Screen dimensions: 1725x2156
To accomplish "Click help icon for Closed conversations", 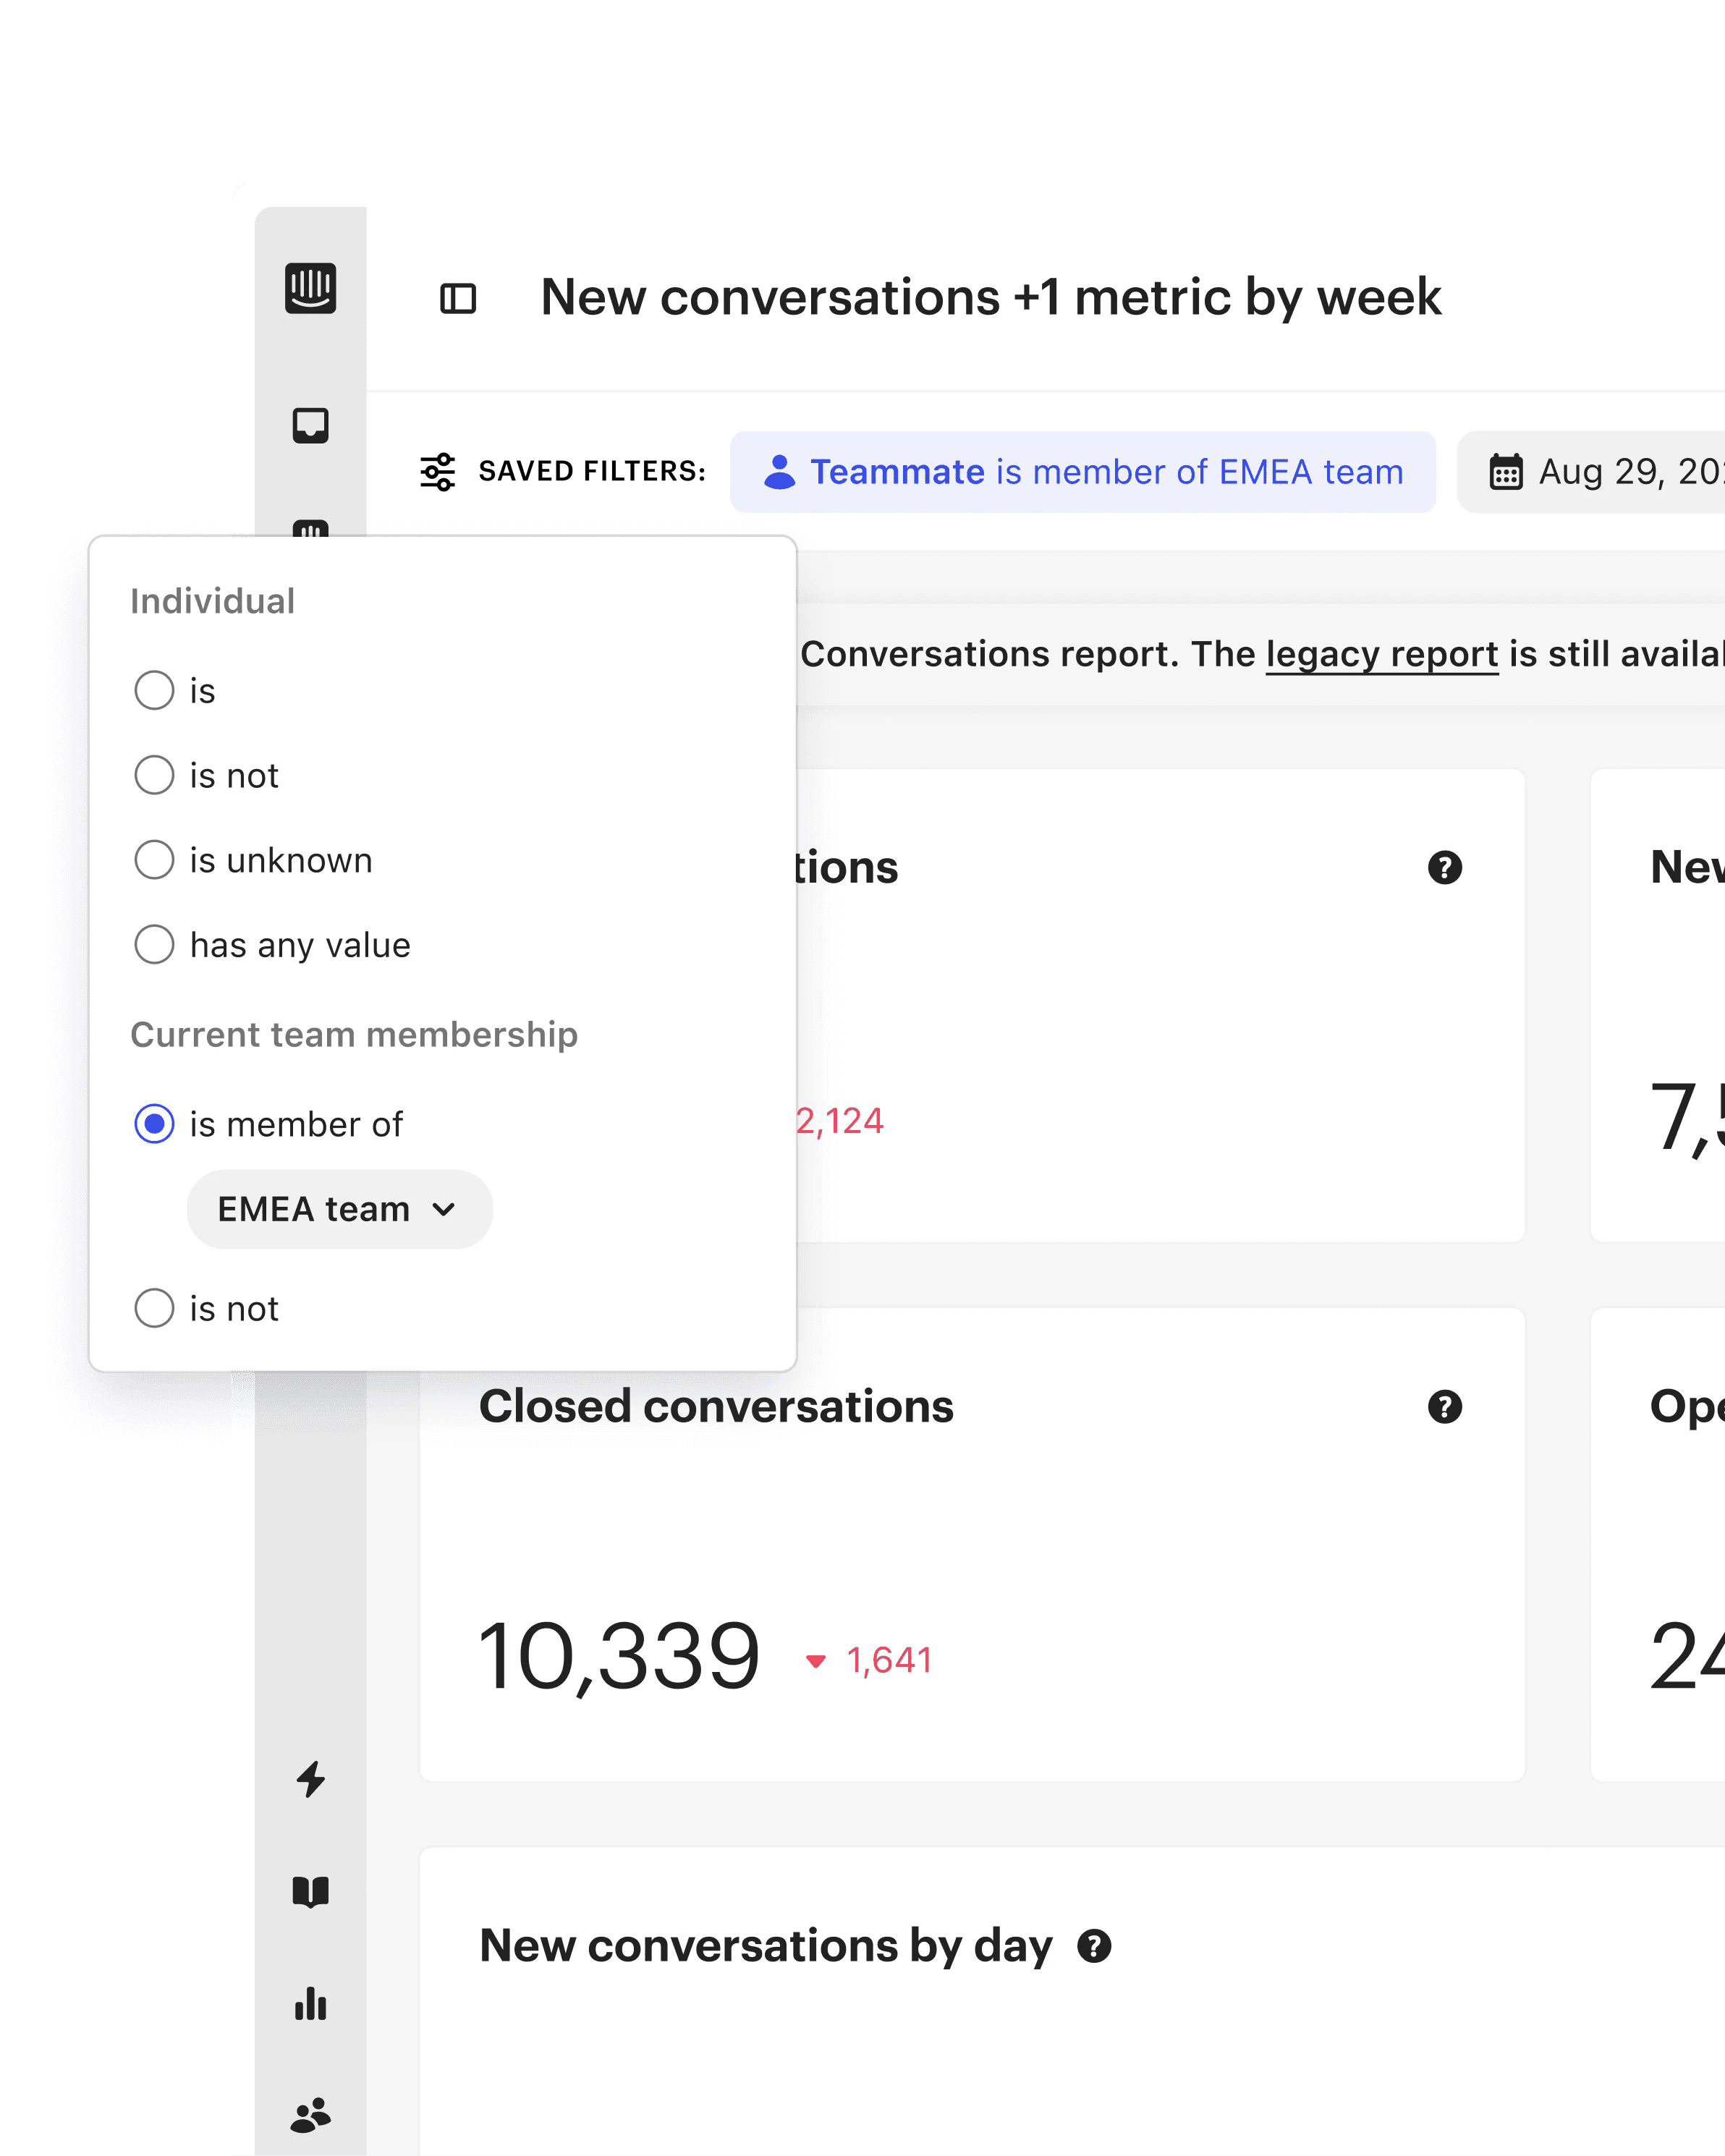I will 1445,1407.
